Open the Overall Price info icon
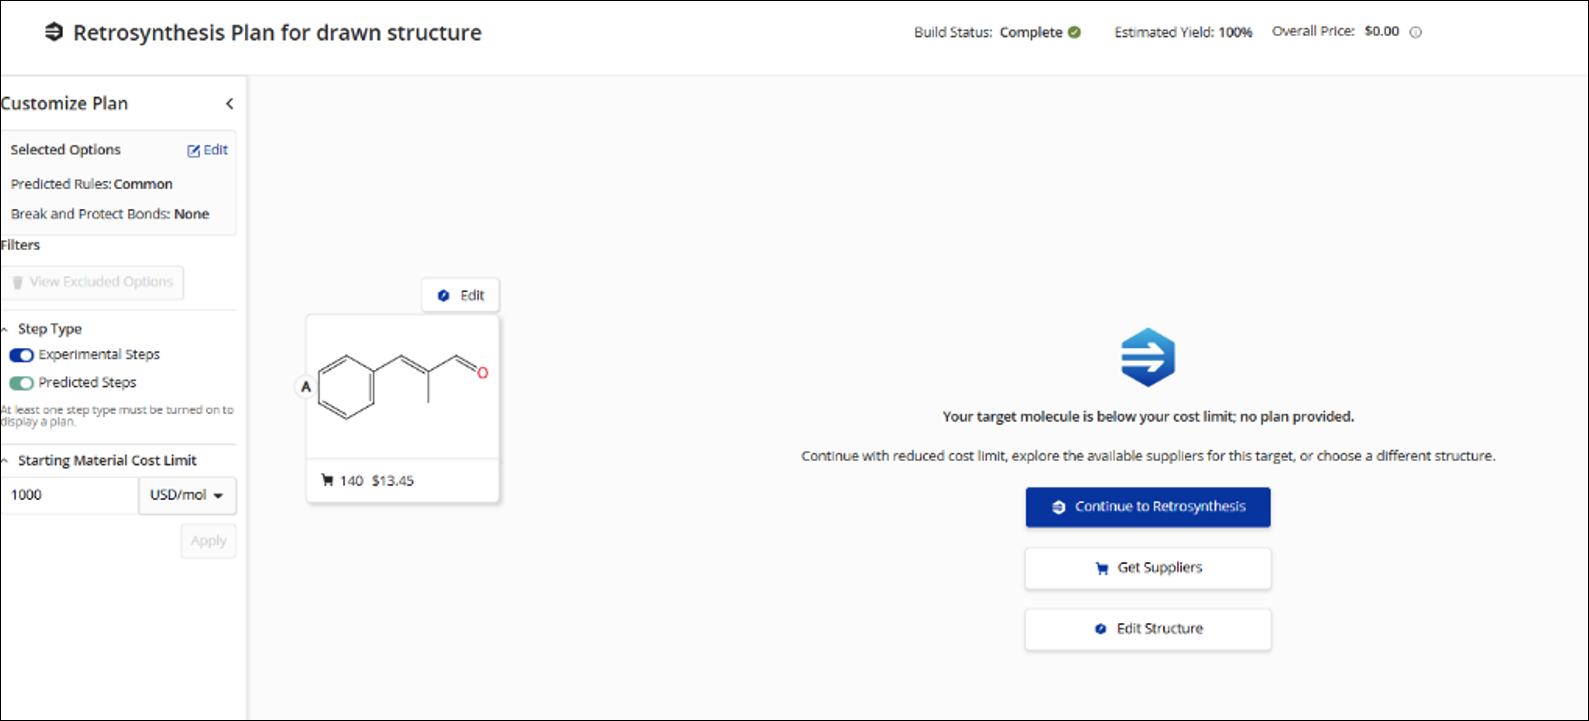 (x=1415, y=32)
